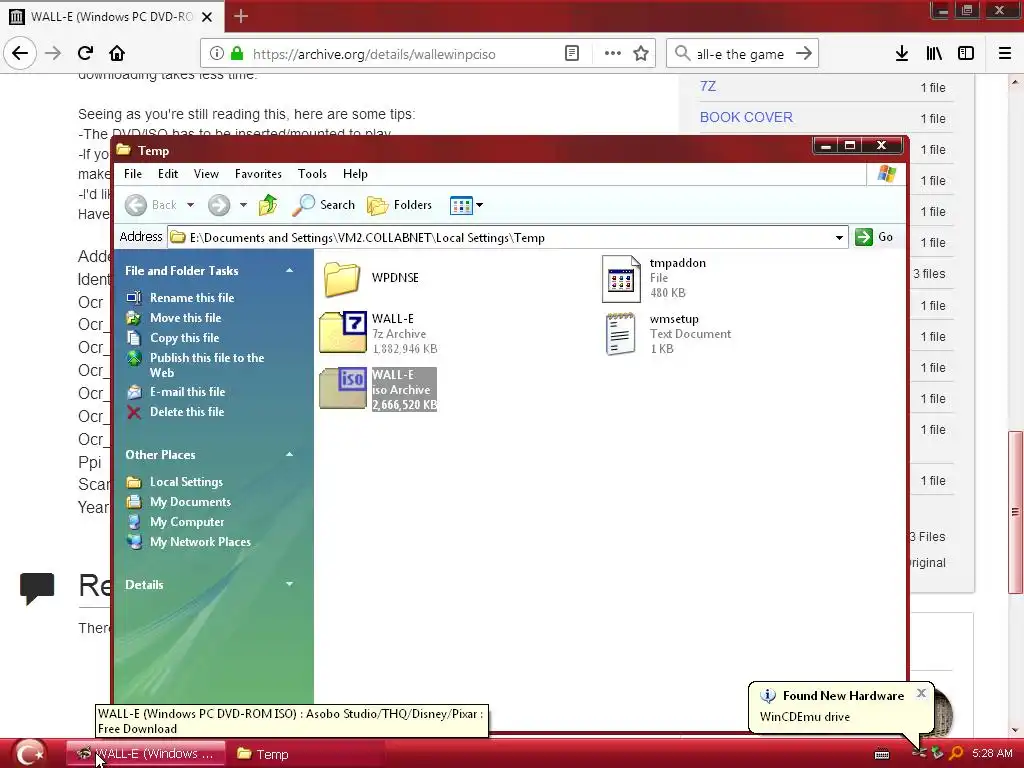Switch to the WALL-E Firefox taskbar button
Image resolution: width=1024 pixels, height=768 pixels.
146,754
